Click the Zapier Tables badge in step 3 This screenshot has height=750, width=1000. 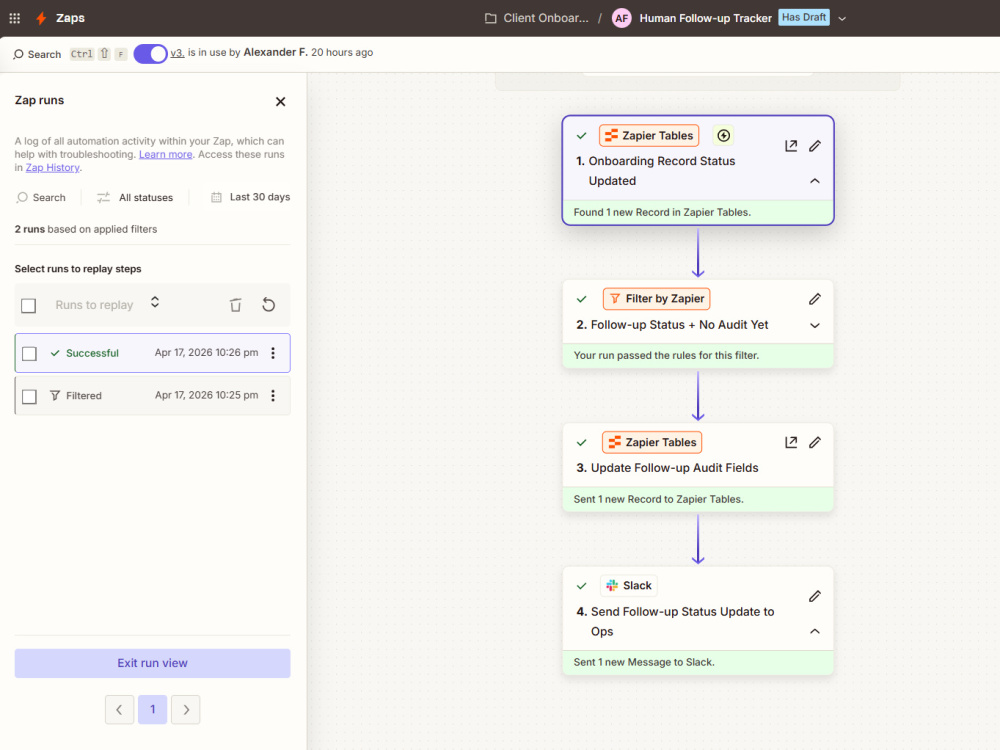[652, 442]
